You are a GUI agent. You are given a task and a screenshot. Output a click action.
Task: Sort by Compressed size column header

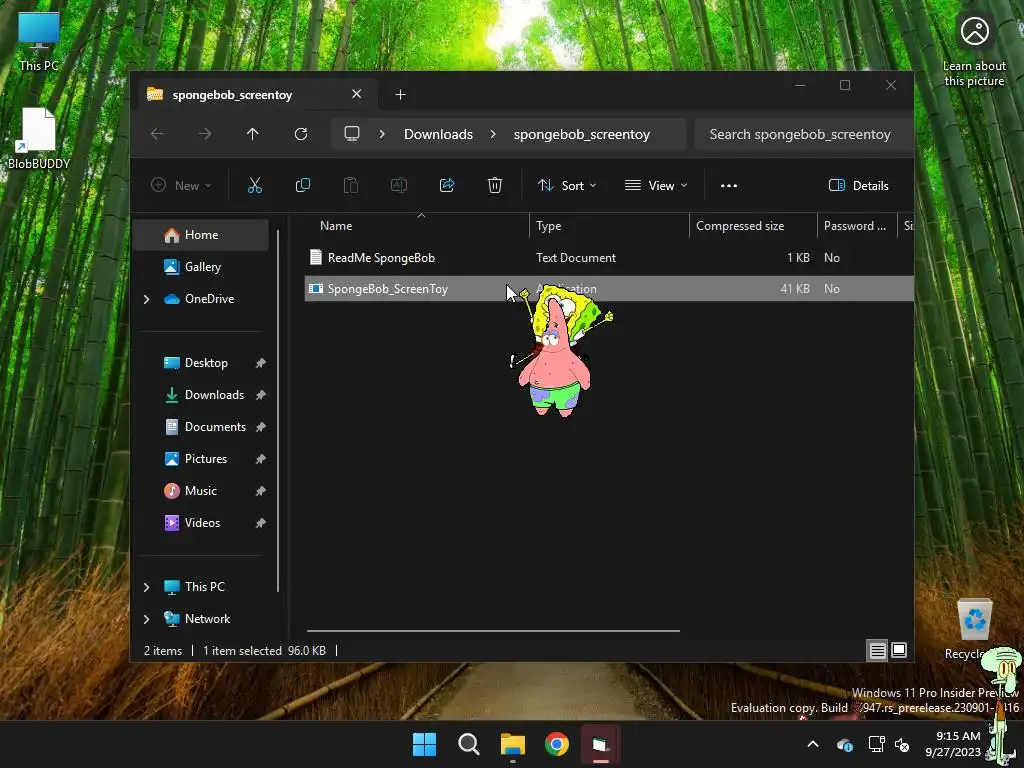[x=753, y=226]
